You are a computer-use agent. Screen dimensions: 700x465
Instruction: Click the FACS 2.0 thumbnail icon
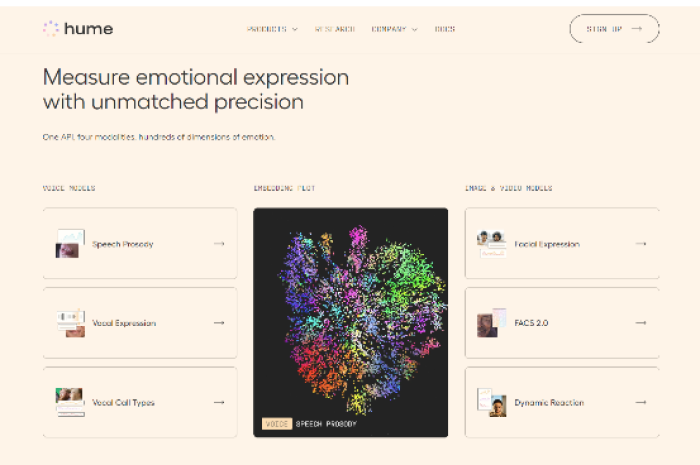492,323
